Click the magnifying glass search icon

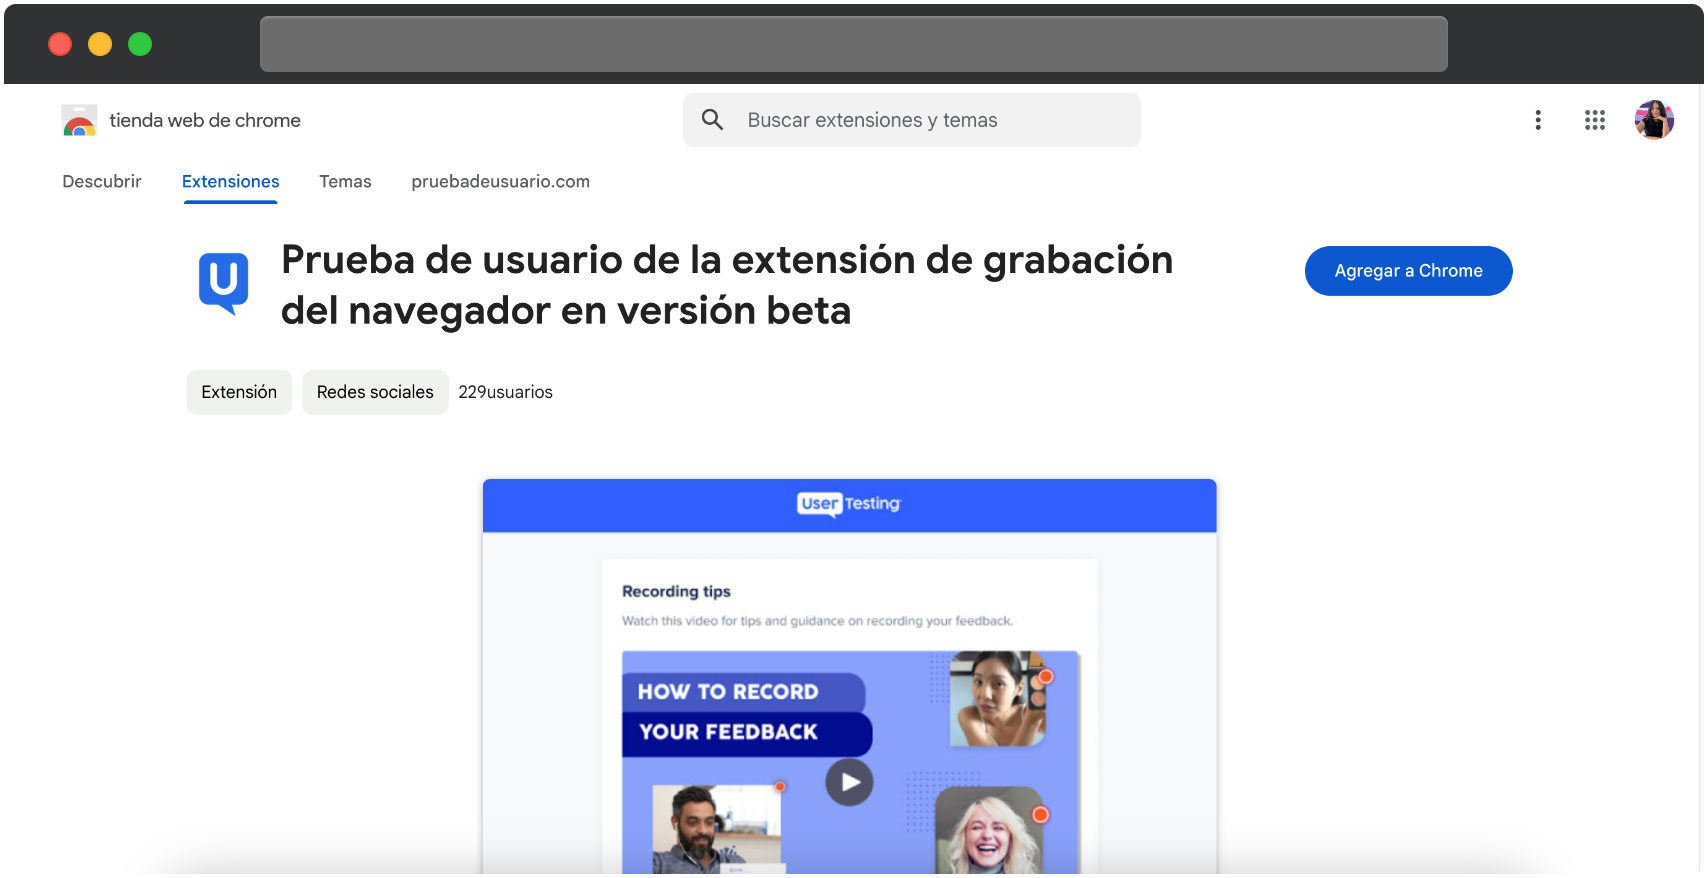(712, 120)
